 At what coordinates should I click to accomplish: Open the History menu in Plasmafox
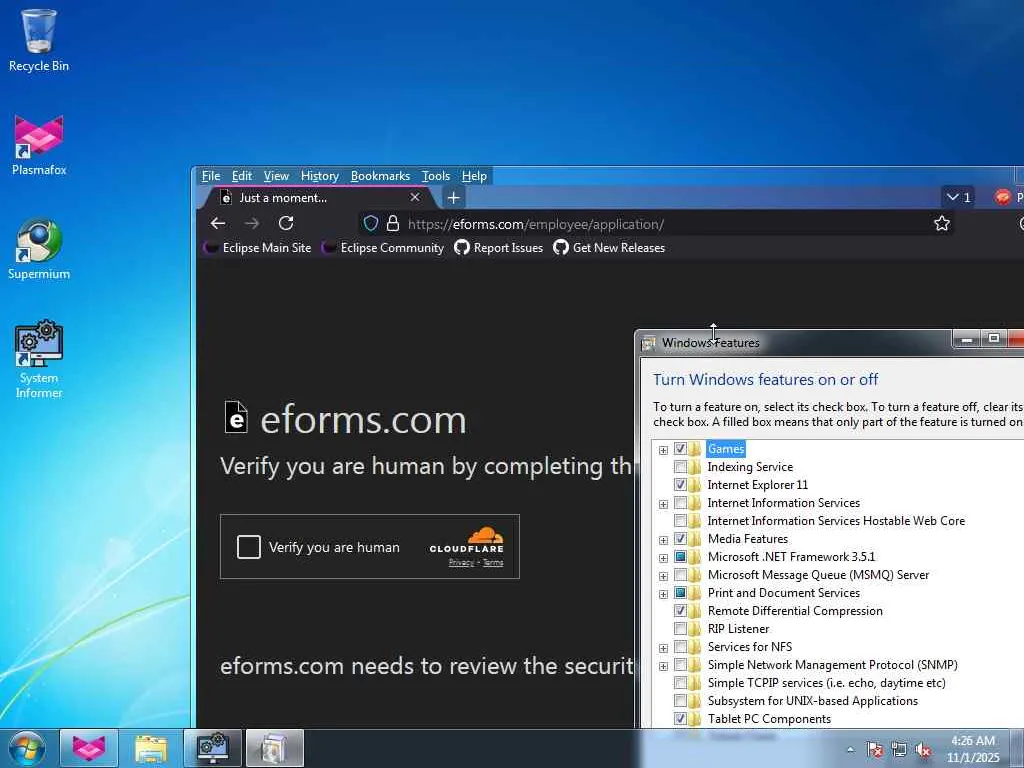tap(319, 176)
